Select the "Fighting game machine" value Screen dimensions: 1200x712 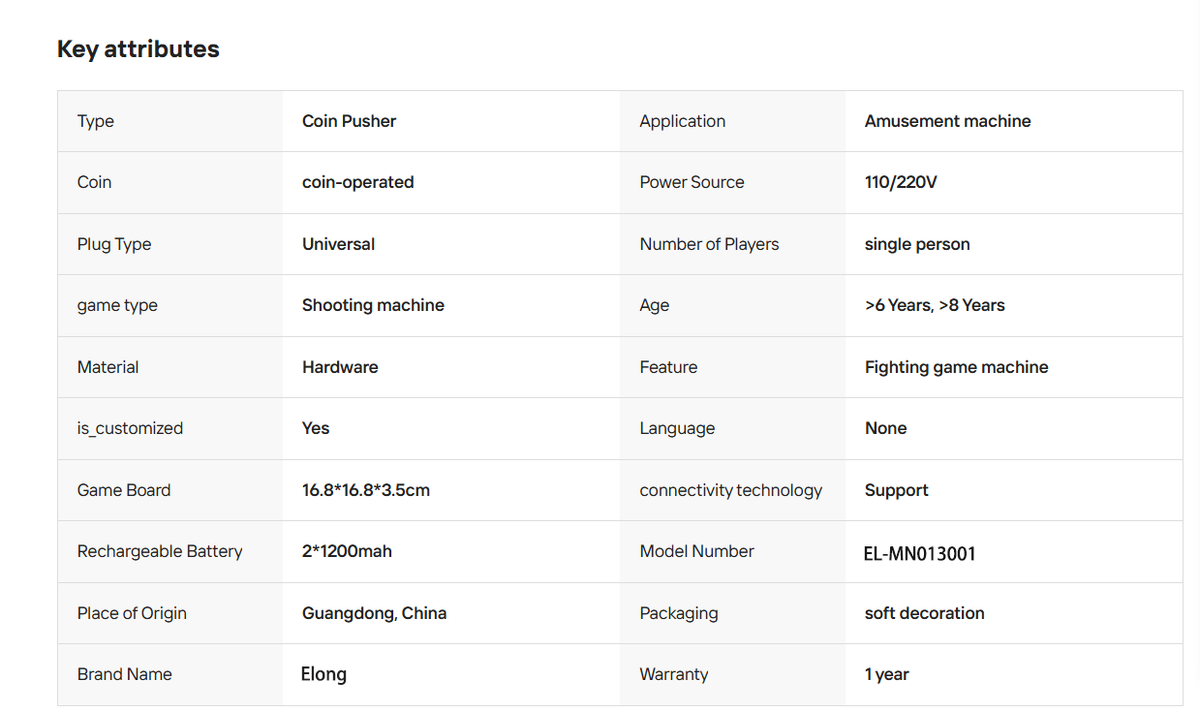[x=957, y=367]
